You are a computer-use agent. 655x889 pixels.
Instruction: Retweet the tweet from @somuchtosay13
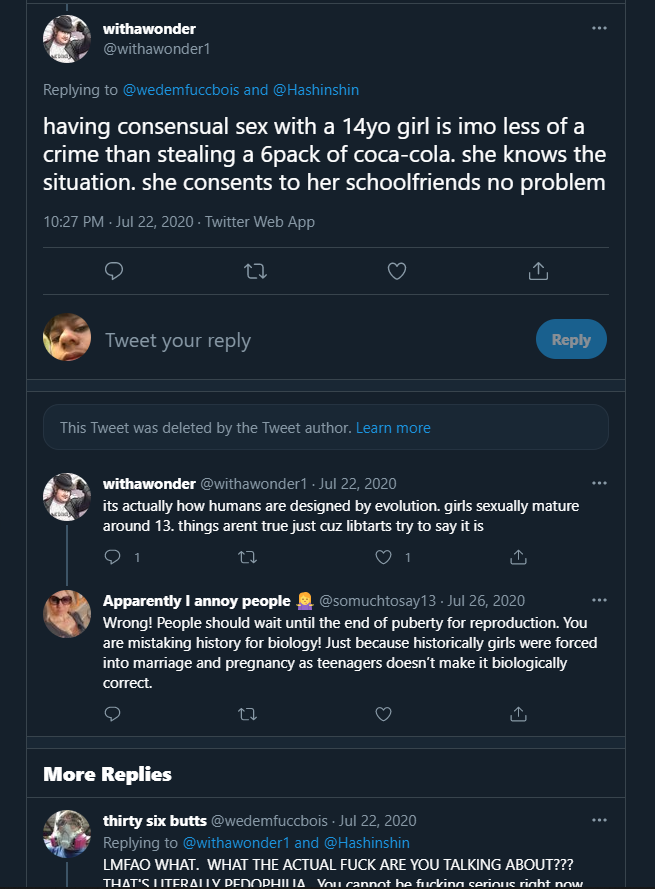click(x=247, y=714)
